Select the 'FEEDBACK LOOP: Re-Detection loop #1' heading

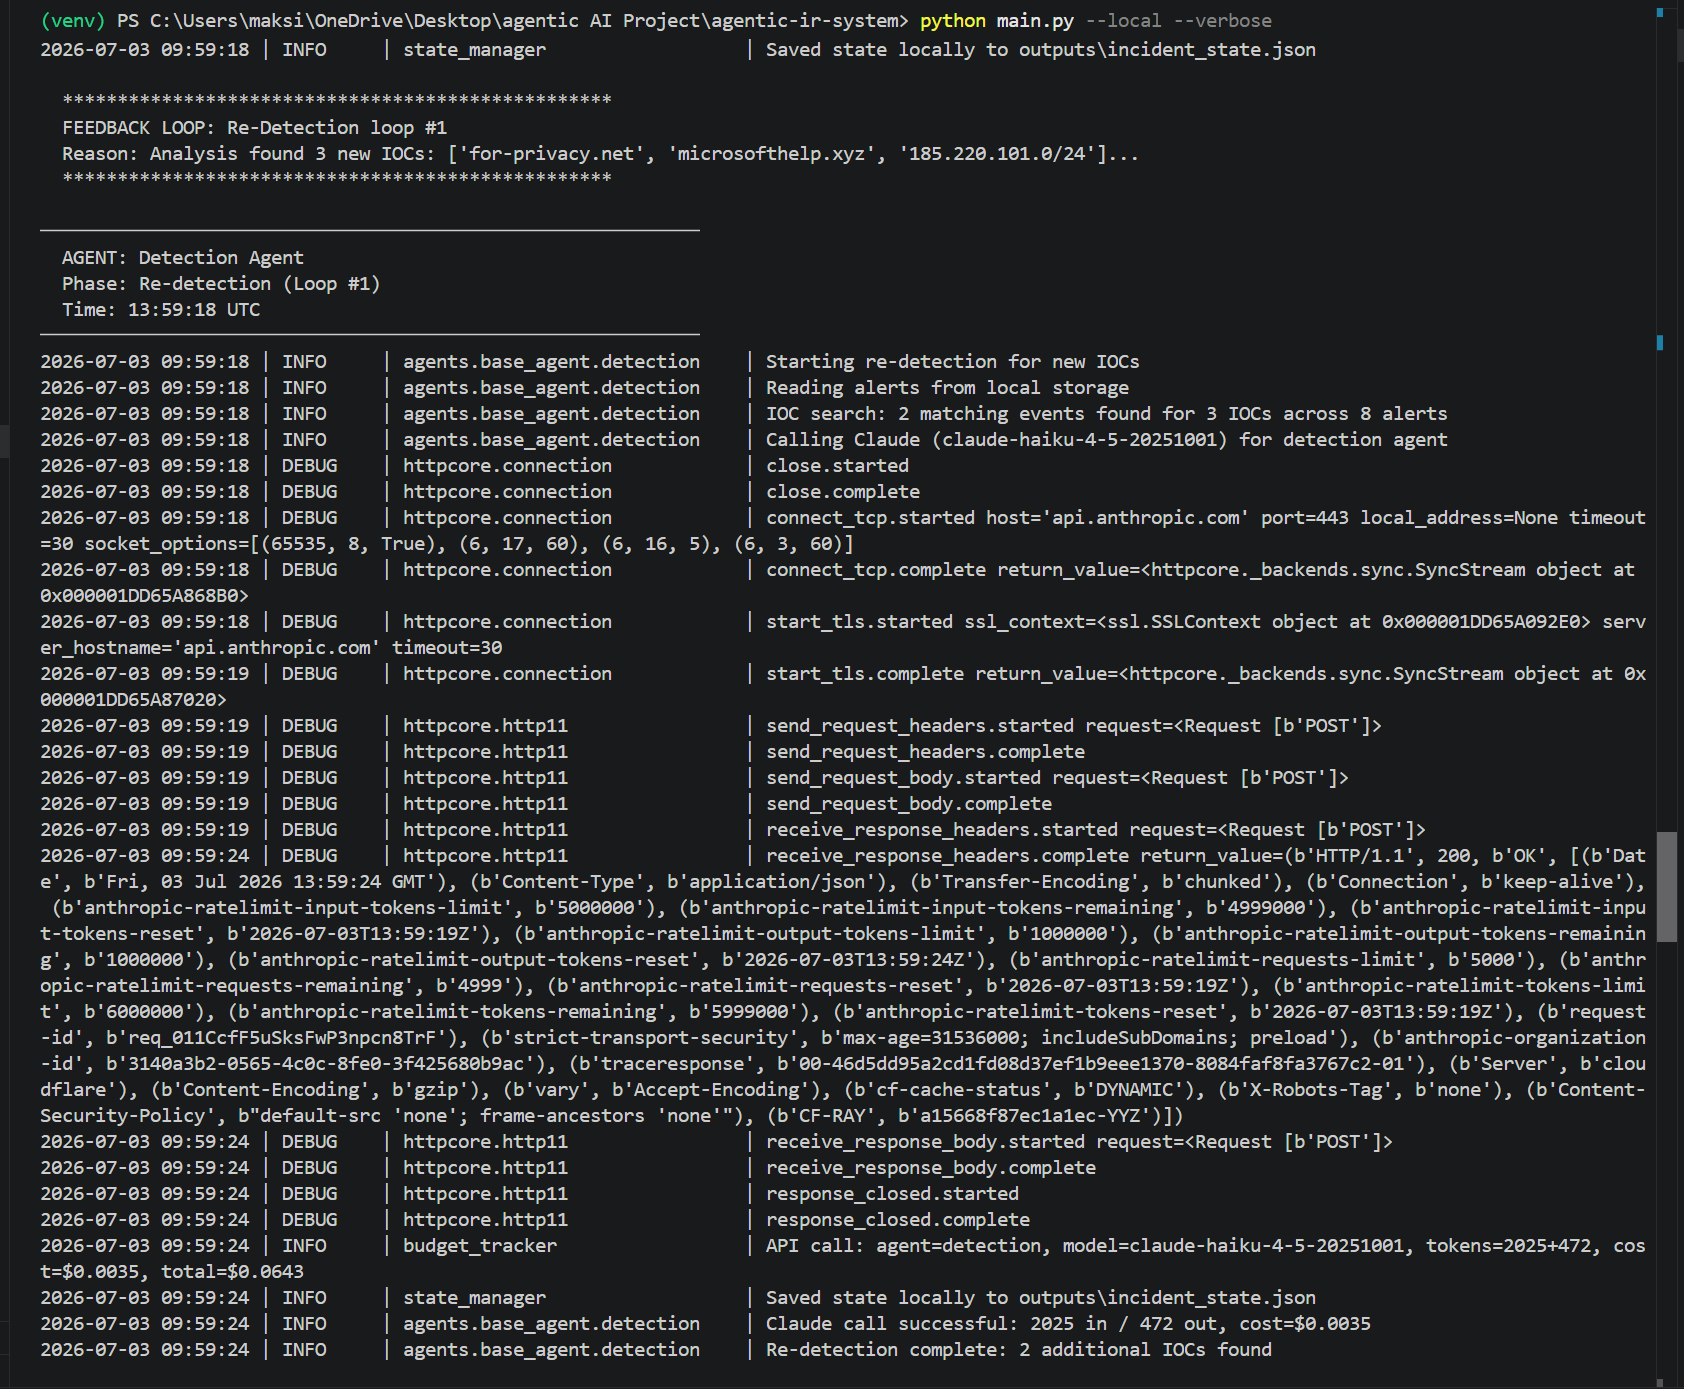pyautogui.click(x=255, y=128)
